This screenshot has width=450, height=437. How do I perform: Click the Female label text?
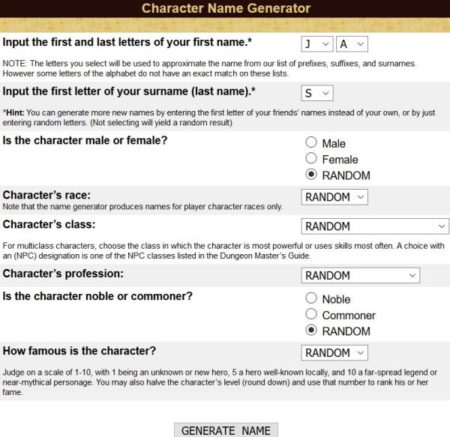click(340, 160)
